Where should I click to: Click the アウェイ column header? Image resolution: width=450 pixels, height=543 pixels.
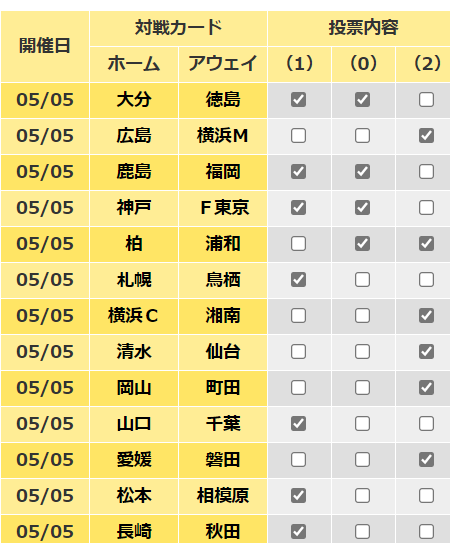[223, 64]
